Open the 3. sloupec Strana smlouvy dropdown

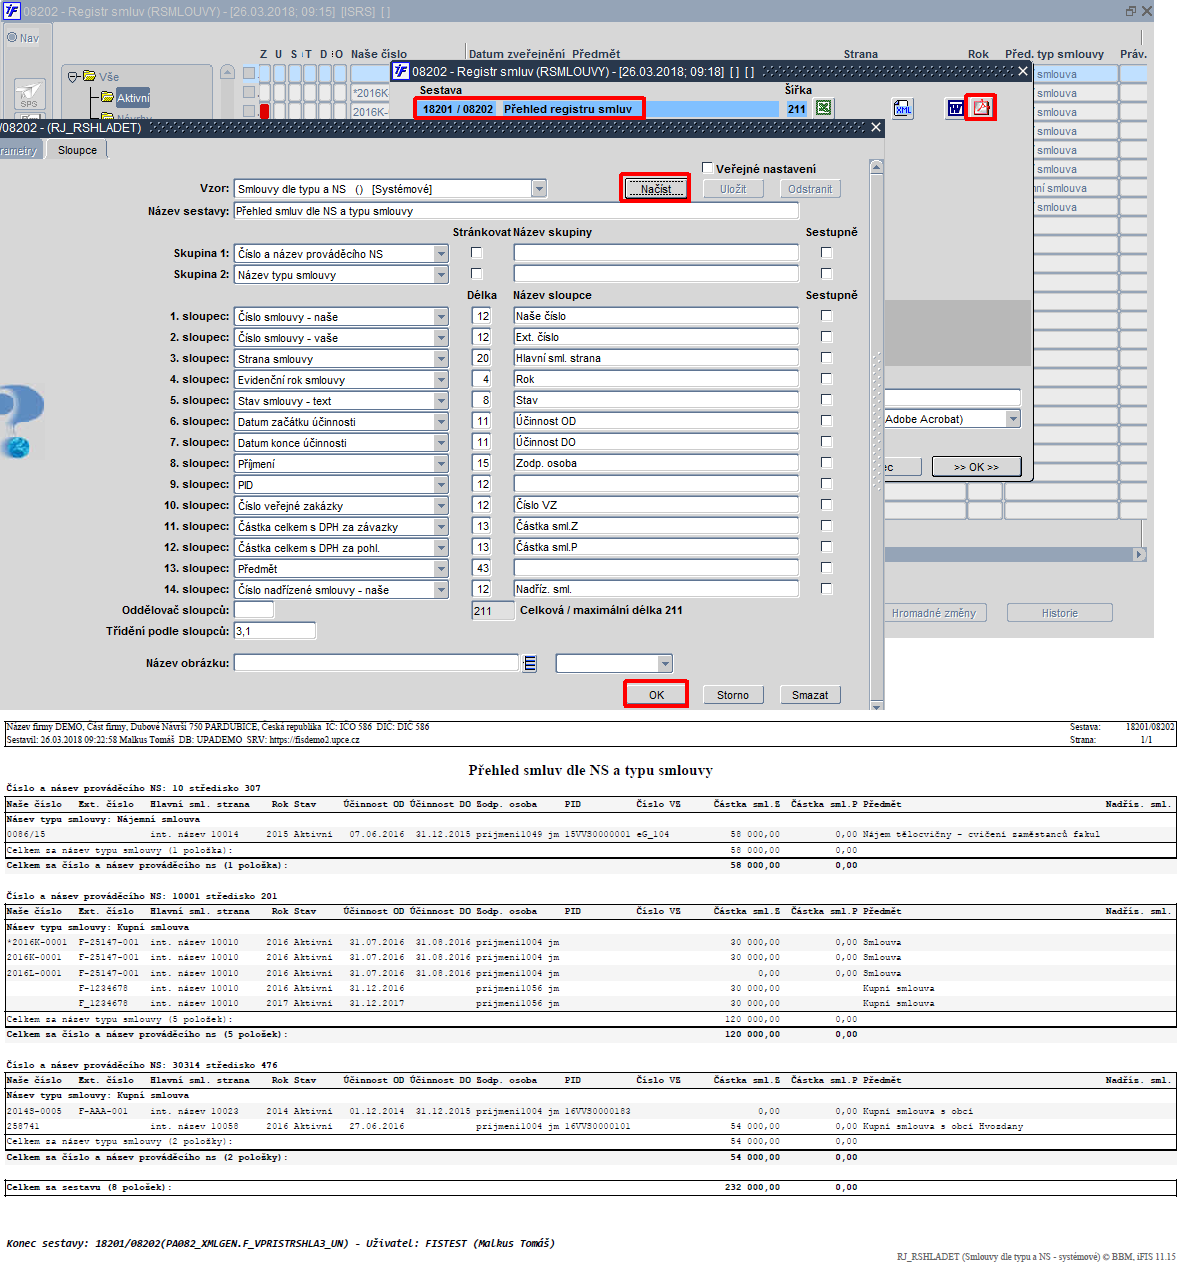coord(441,359)
